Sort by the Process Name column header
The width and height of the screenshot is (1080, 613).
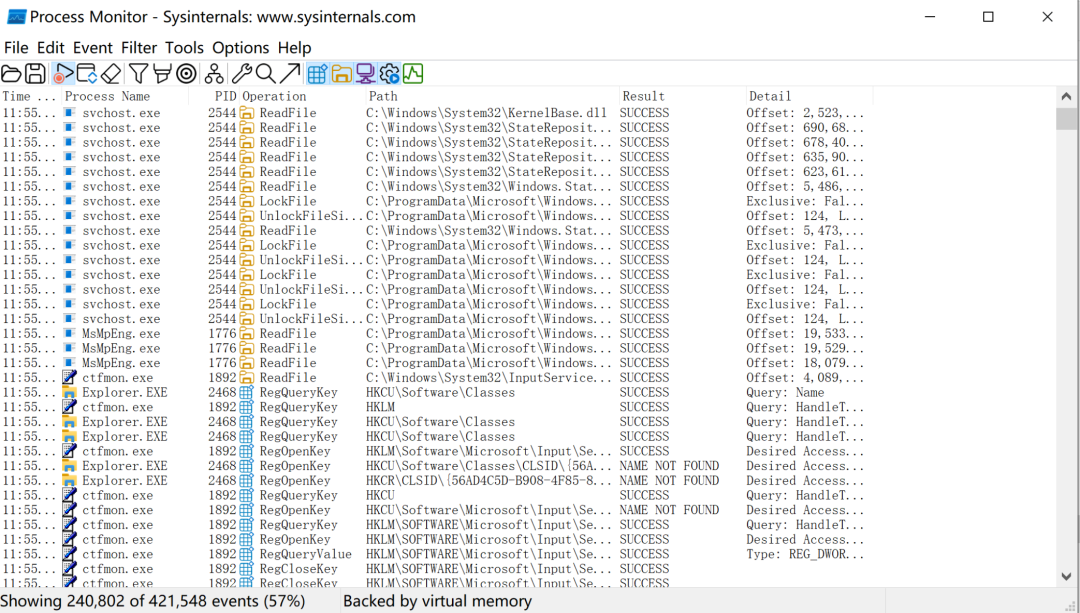pos(125,96)
